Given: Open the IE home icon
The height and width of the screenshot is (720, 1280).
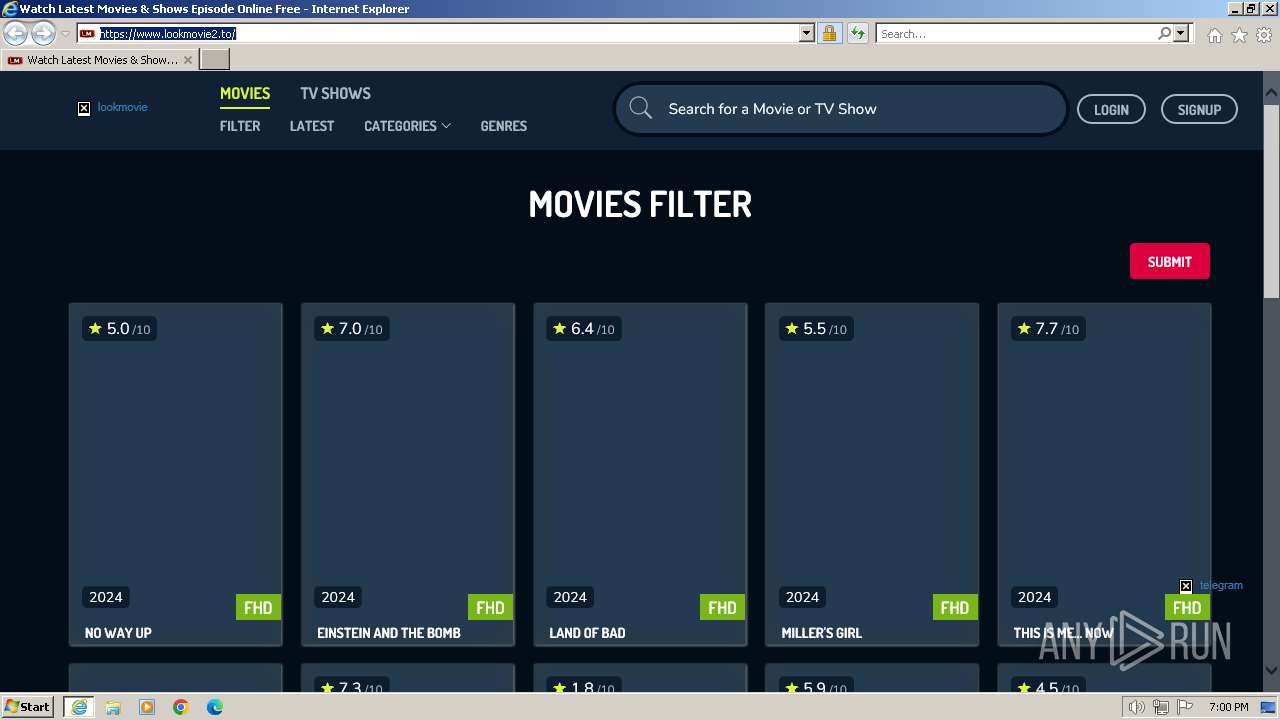Looking at the screenshot, I should pos(1214,35).
